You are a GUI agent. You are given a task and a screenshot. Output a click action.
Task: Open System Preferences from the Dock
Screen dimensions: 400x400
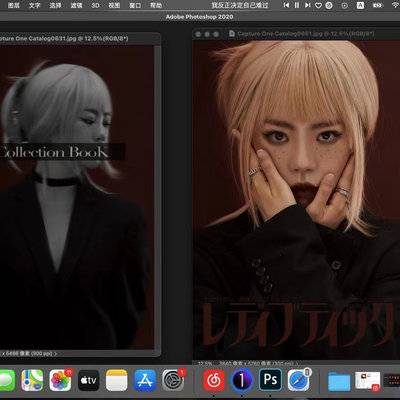[x=173, y=380]
